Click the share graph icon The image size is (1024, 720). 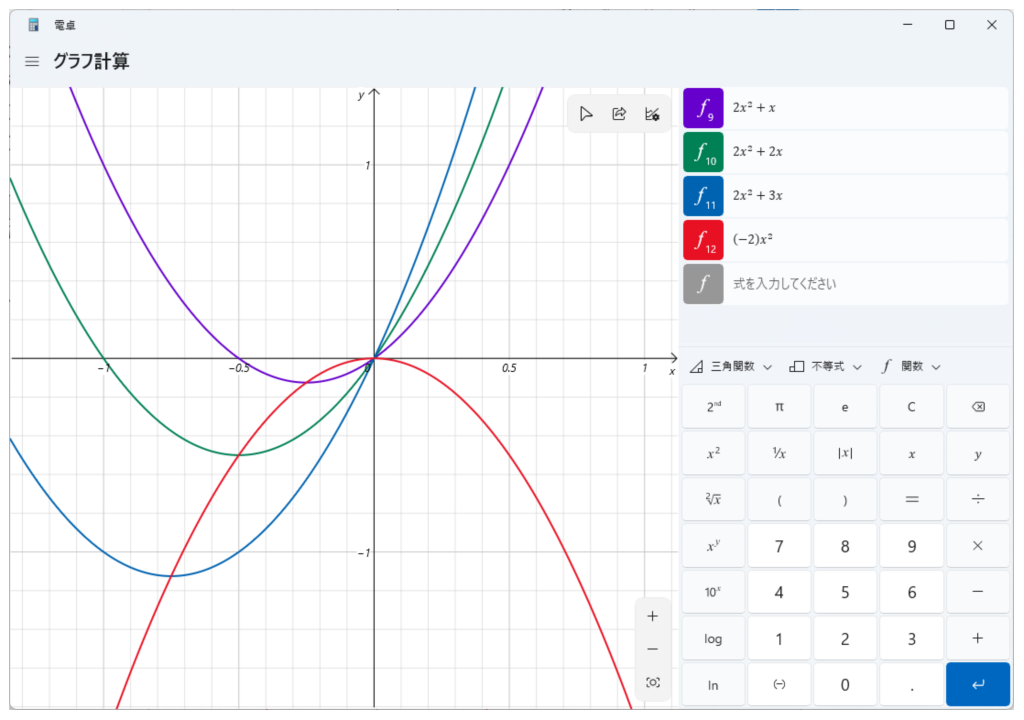(619, 114)
